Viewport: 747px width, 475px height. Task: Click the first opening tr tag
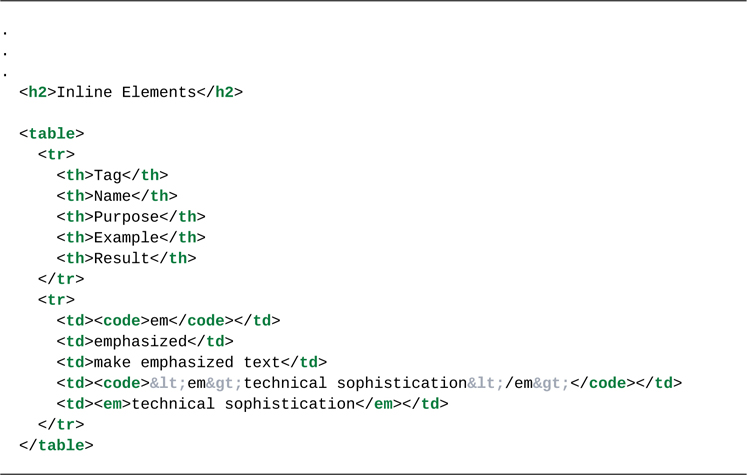point(56,155)
